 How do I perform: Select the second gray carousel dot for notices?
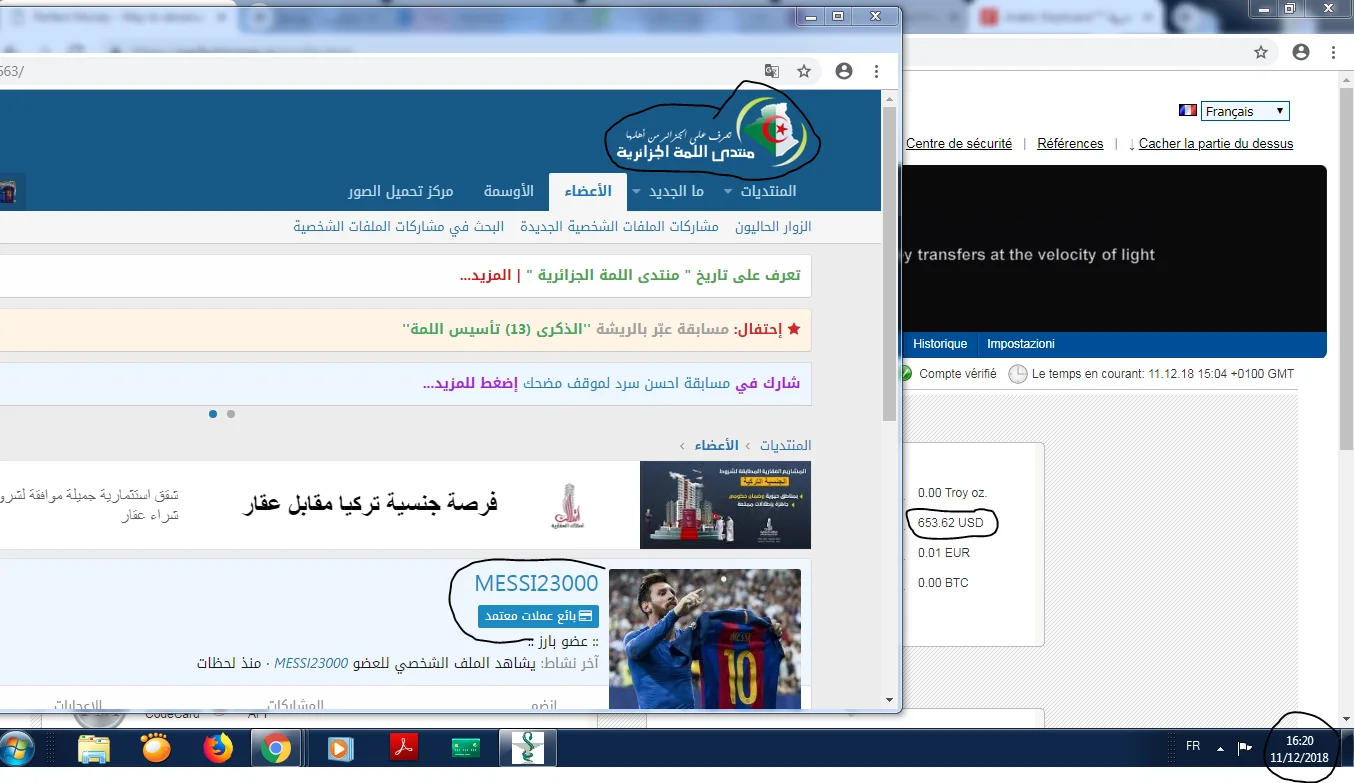(231, 414)
